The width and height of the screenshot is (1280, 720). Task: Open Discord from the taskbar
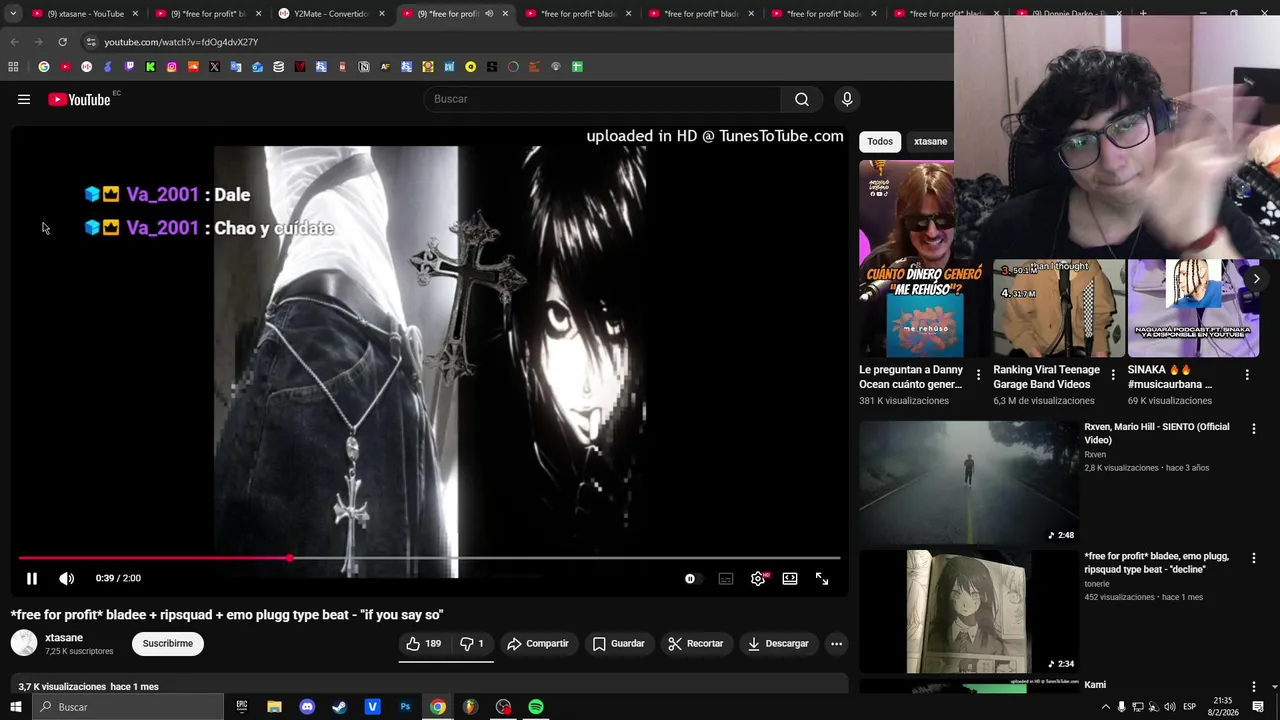pyautogui.click(x=307, y=707)
